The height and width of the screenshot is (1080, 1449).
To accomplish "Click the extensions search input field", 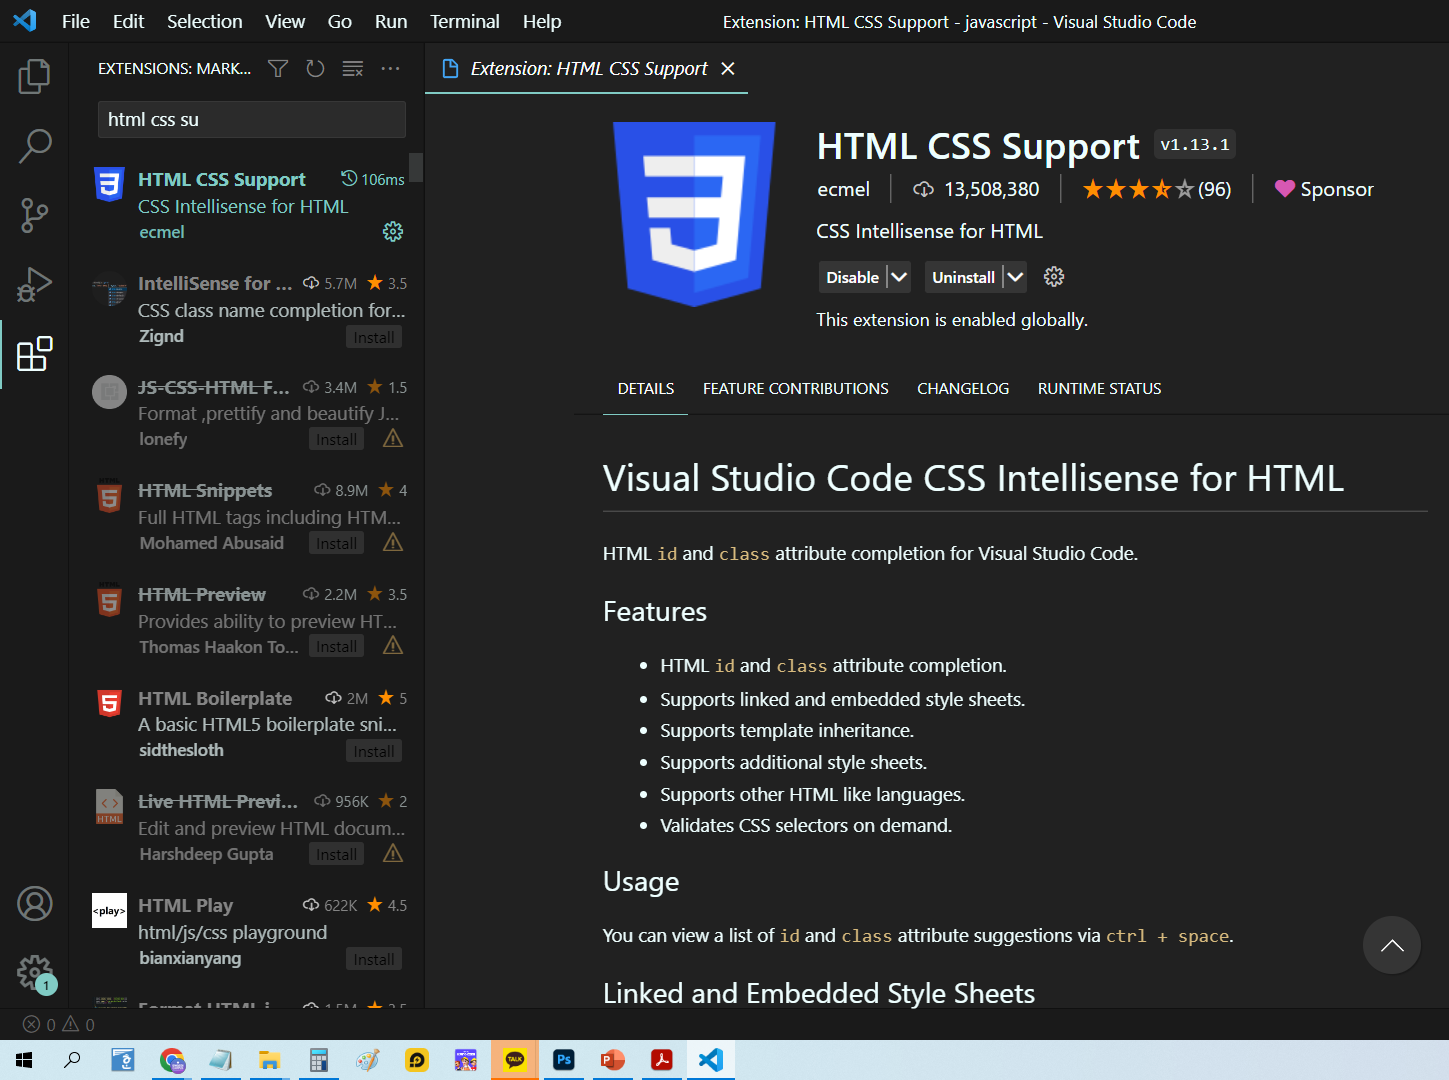I will coord(251,119).
